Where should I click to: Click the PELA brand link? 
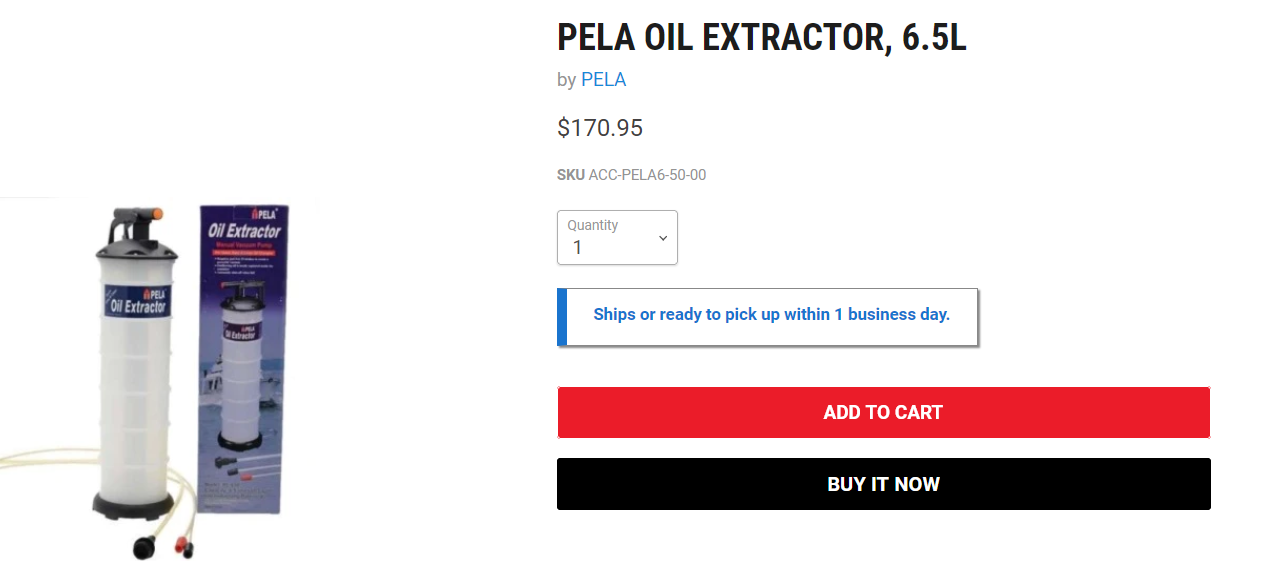point(603,80)
